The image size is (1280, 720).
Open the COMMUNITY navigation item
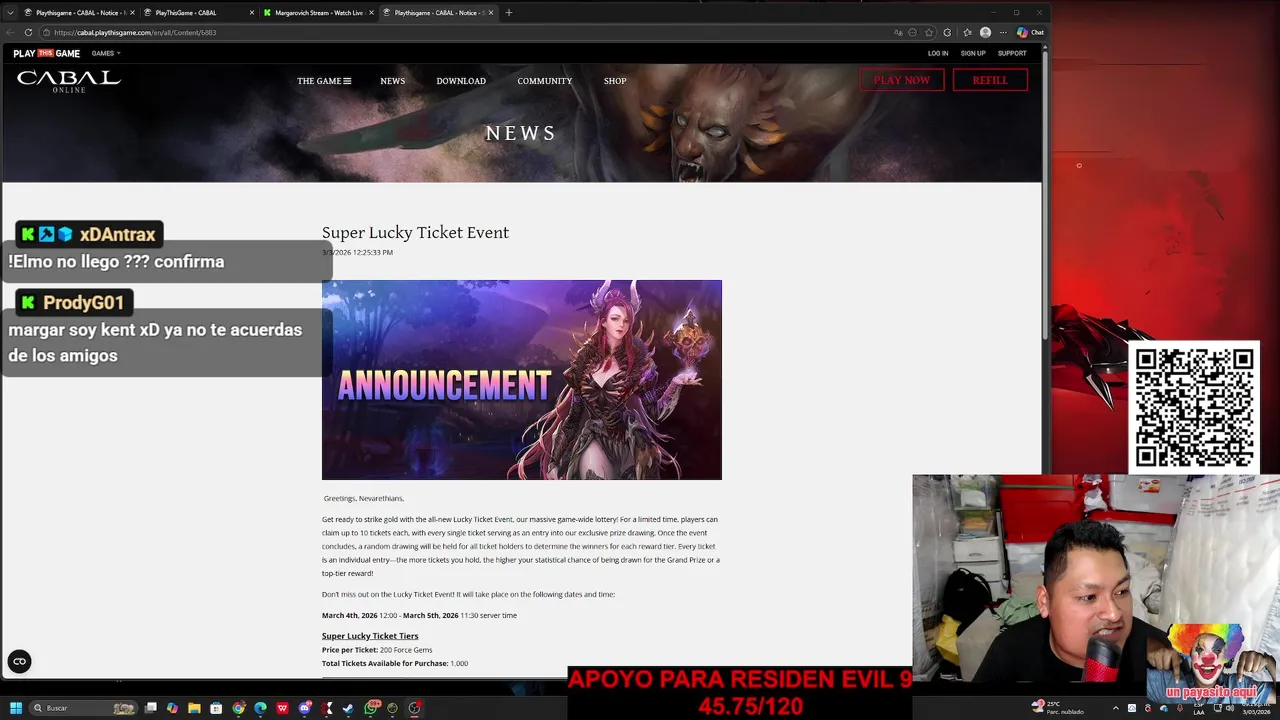[545, 81]
